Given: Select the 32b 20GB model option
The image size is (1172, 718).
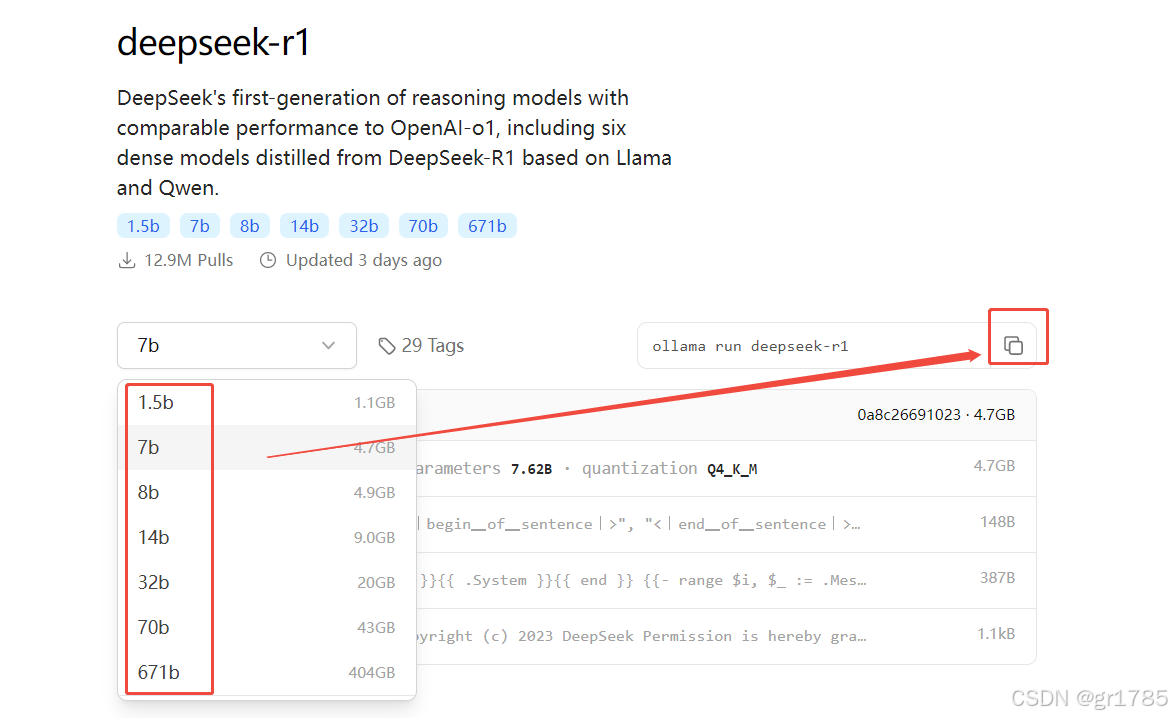Looking at the screenshot, I should click(267, 582).
